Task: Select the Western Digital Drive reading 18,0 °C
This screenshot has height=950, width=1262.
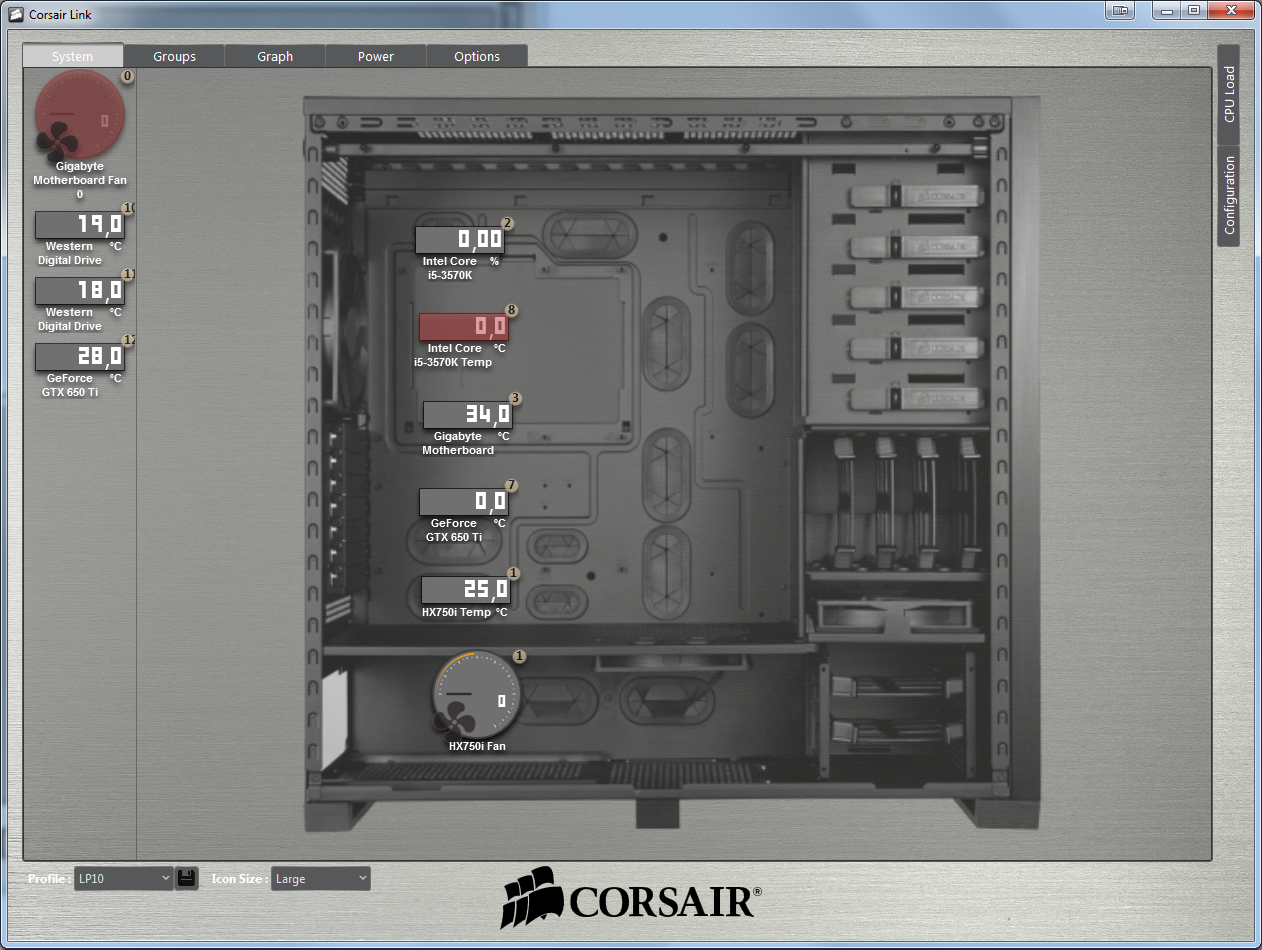Action: click(x=80, y=291)
